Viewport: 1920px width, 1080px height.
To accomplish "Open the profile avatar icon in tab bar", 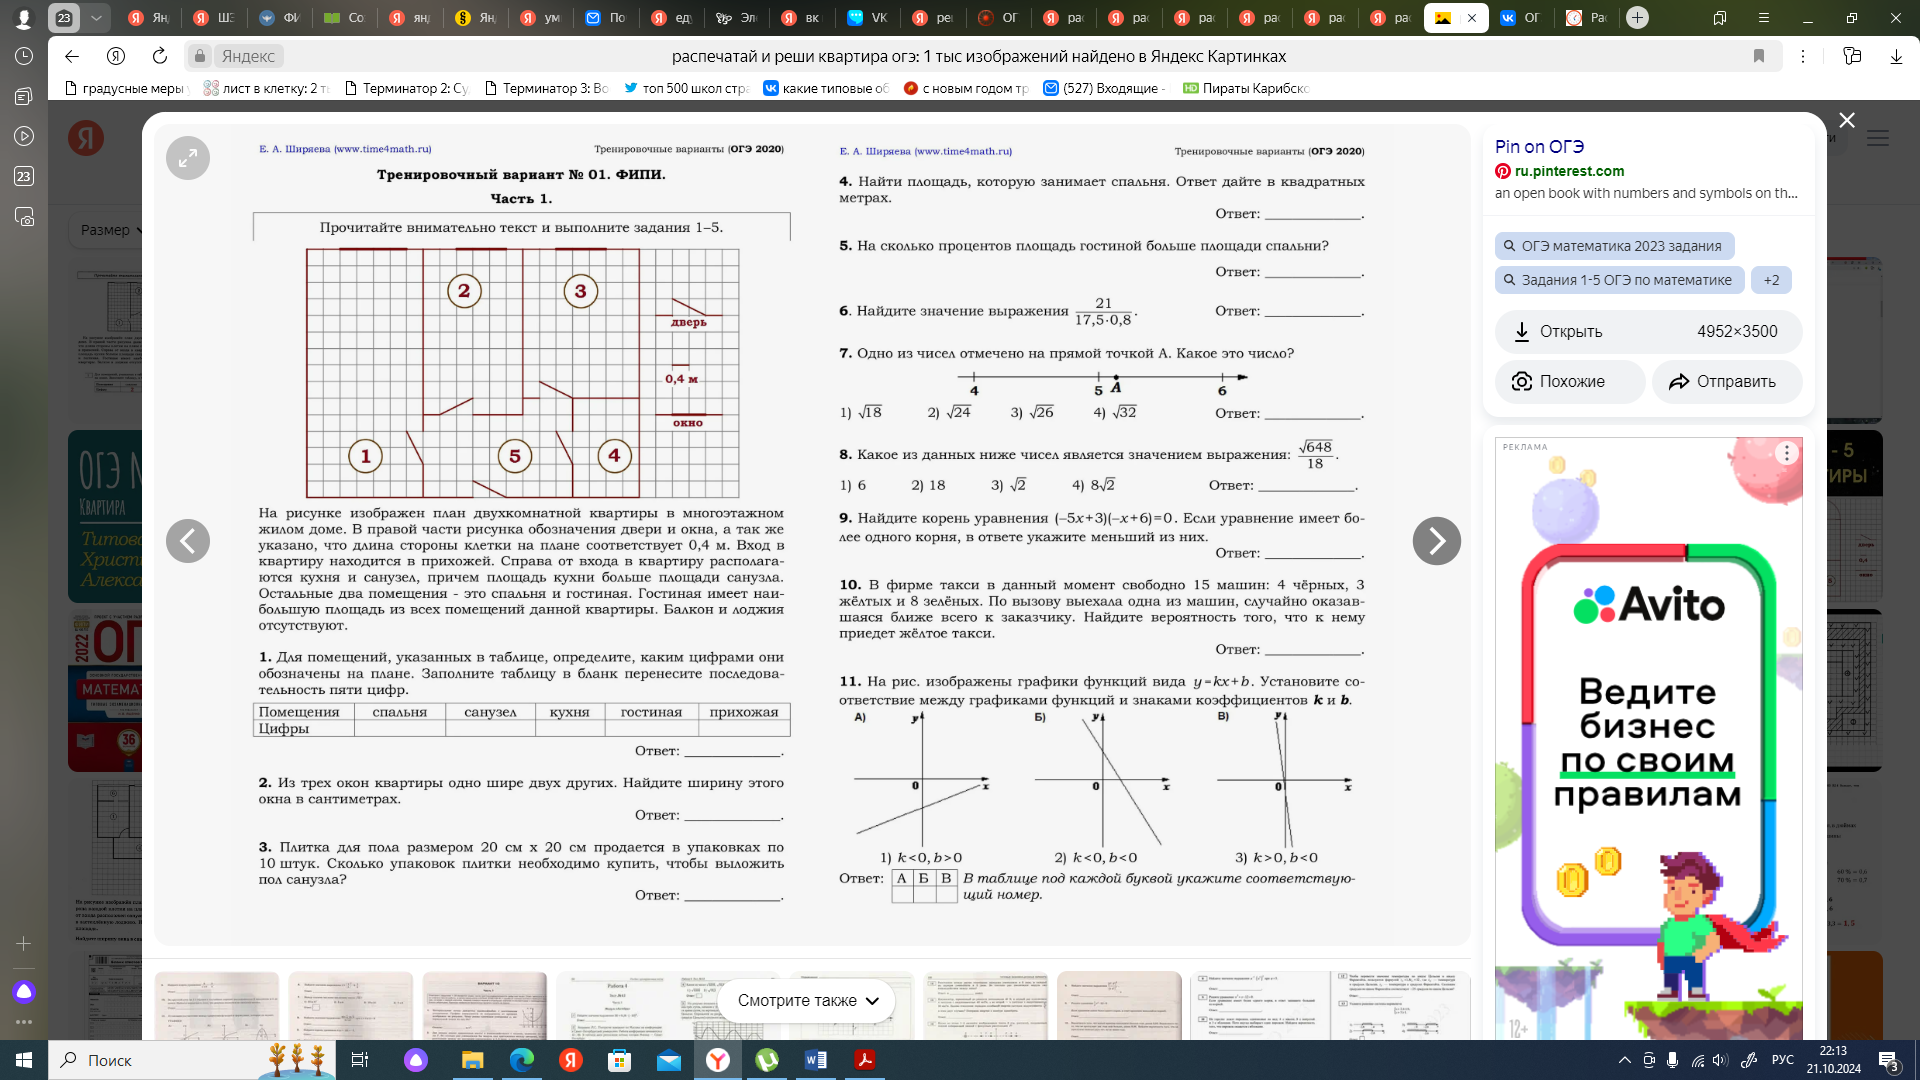I will tap(24, 18).
